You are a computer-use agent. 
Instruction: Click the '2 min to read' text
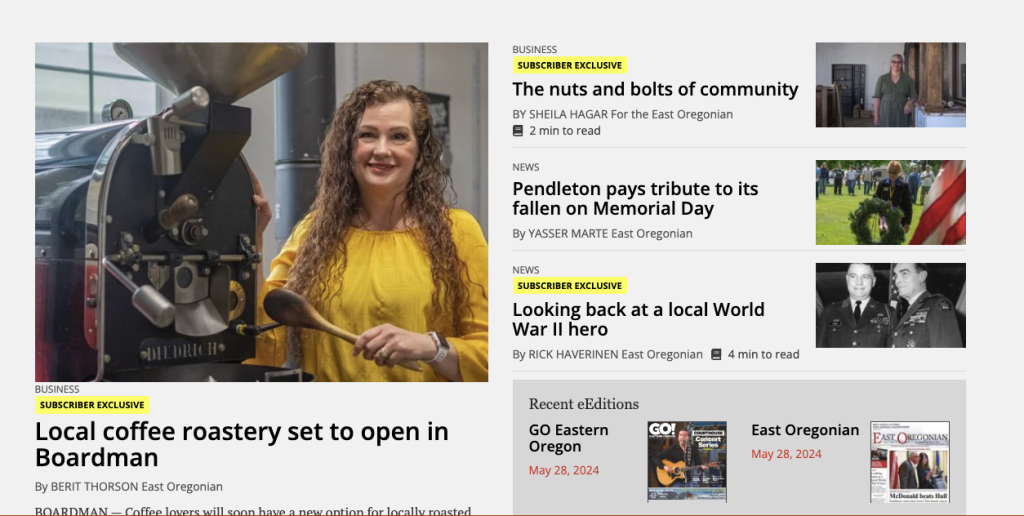click(565, 131)
